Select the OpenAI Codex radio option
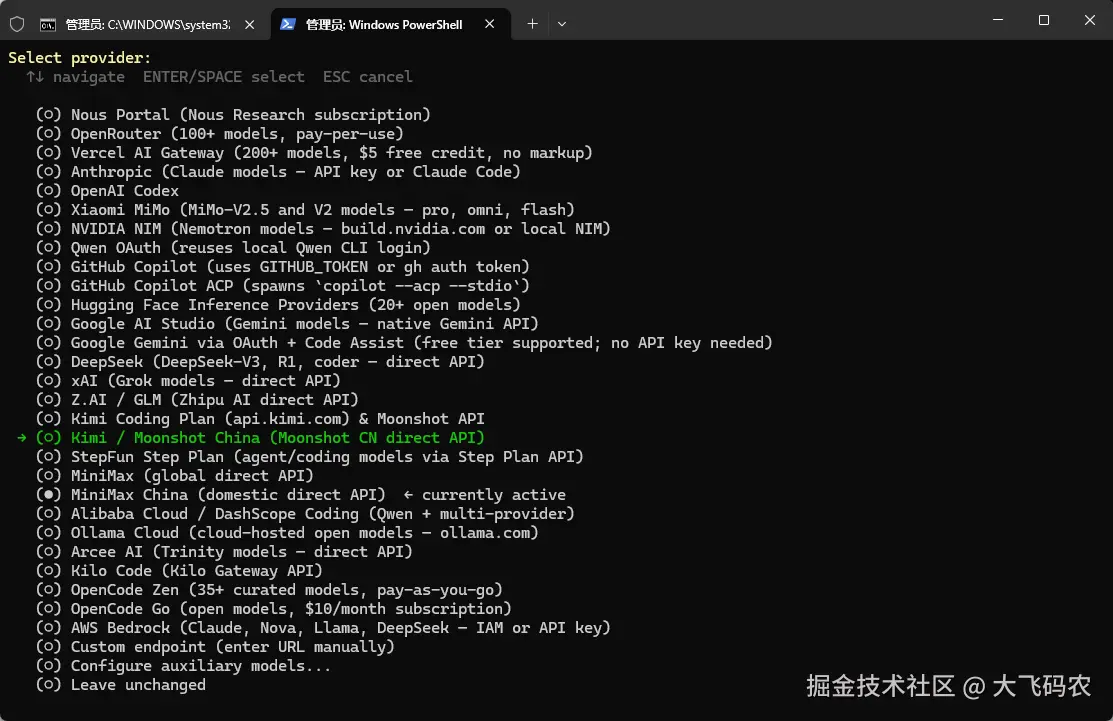The height and width of the screenshot is (721, 1113). (48, 190)
